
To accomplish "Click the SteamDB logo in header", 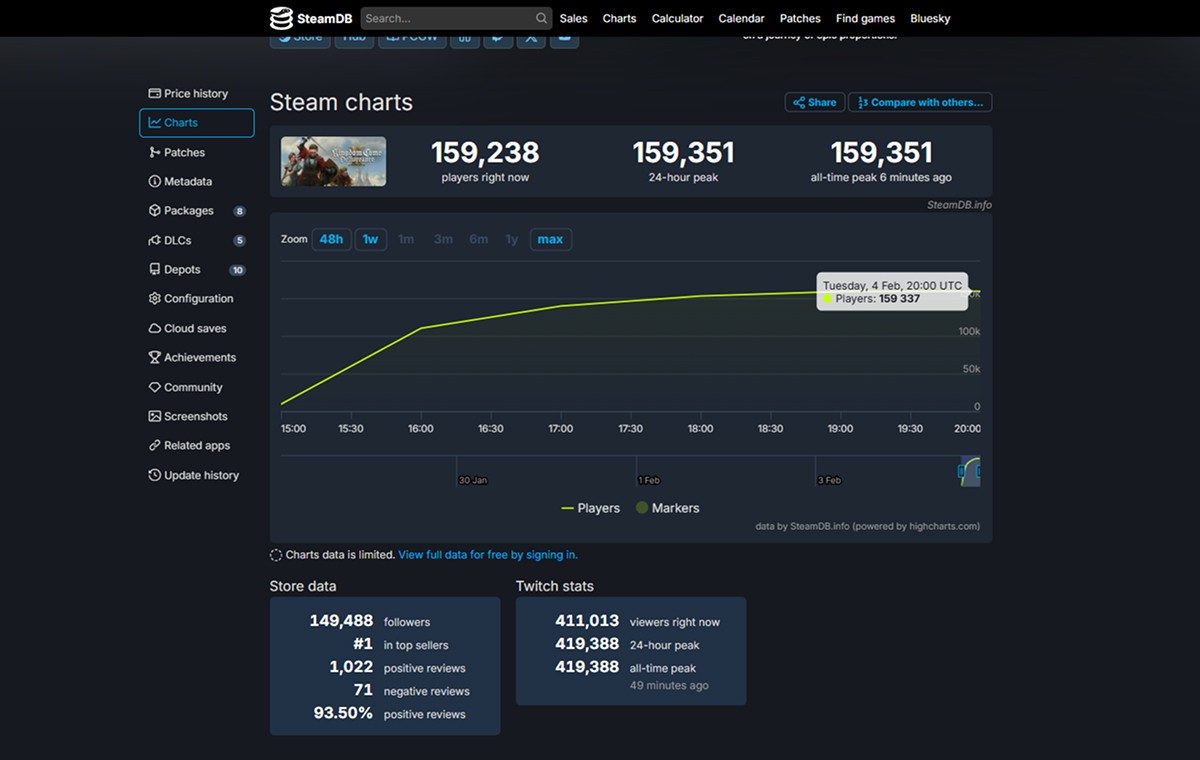I will 310,18.
